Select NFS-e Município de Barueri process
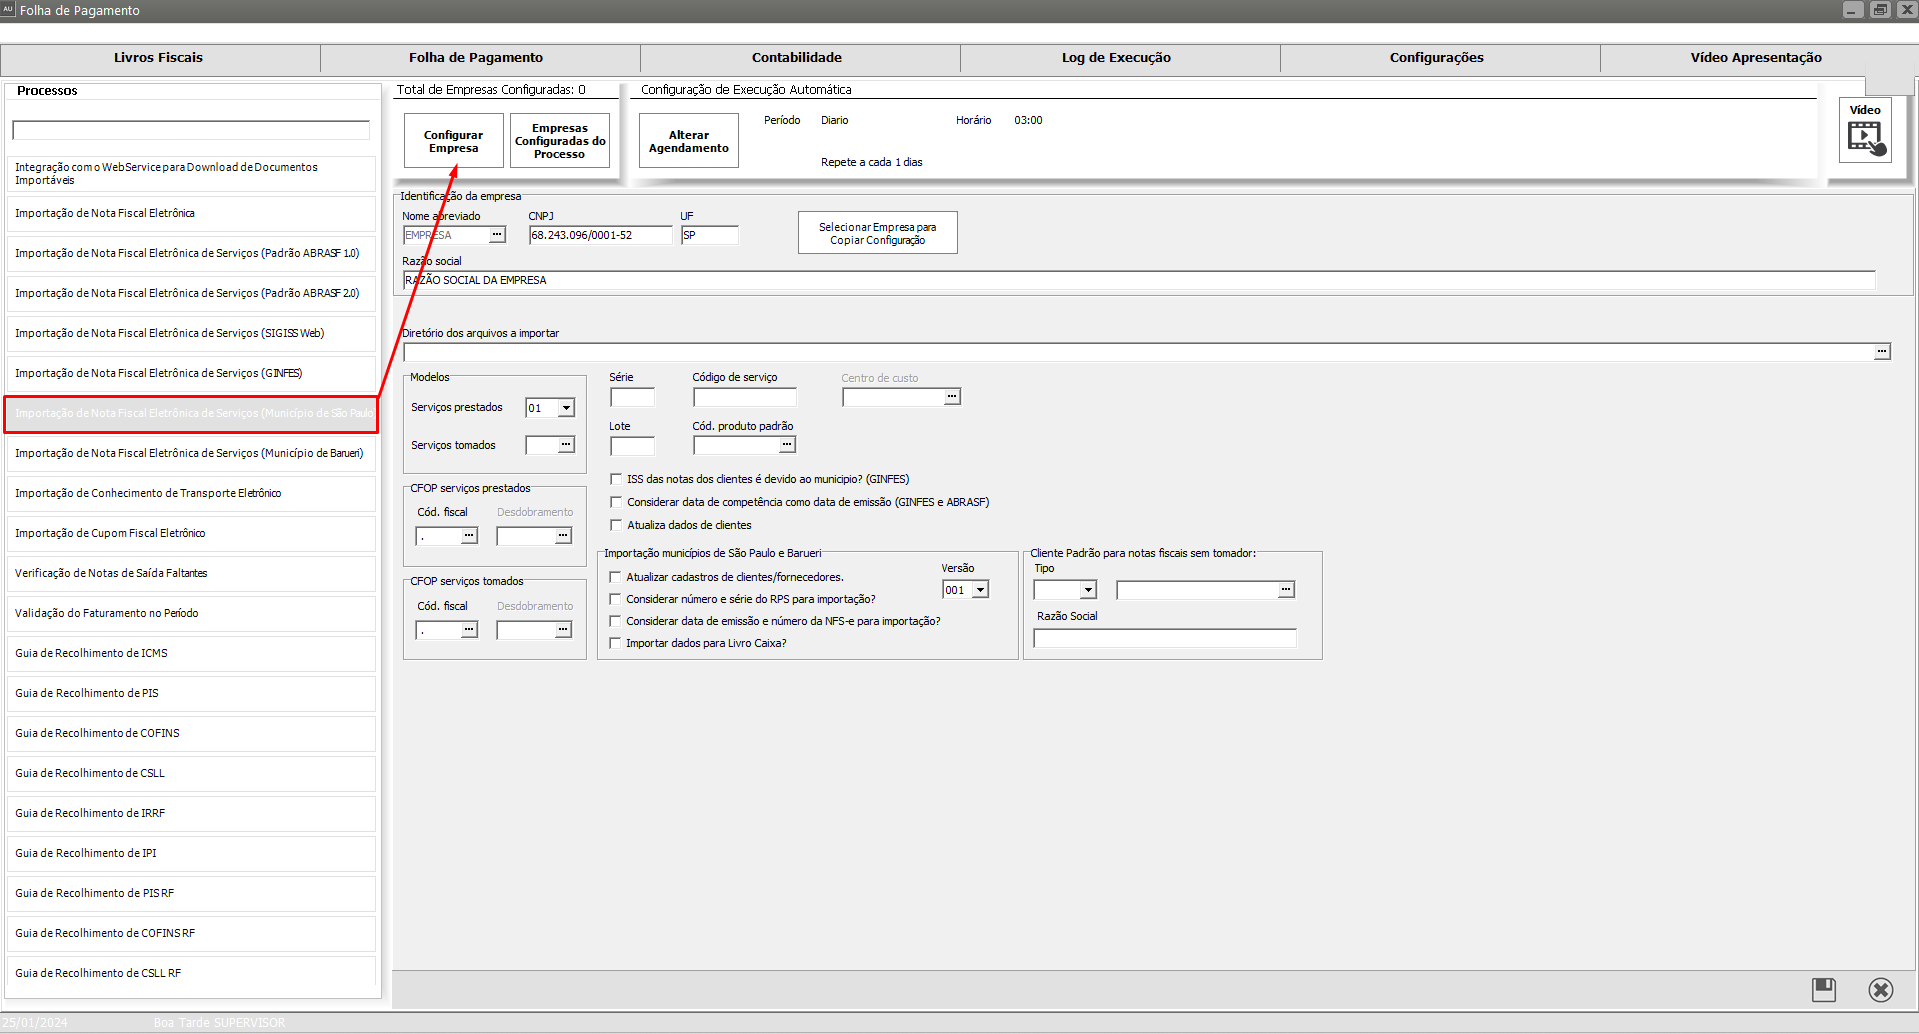 [191, 454]
